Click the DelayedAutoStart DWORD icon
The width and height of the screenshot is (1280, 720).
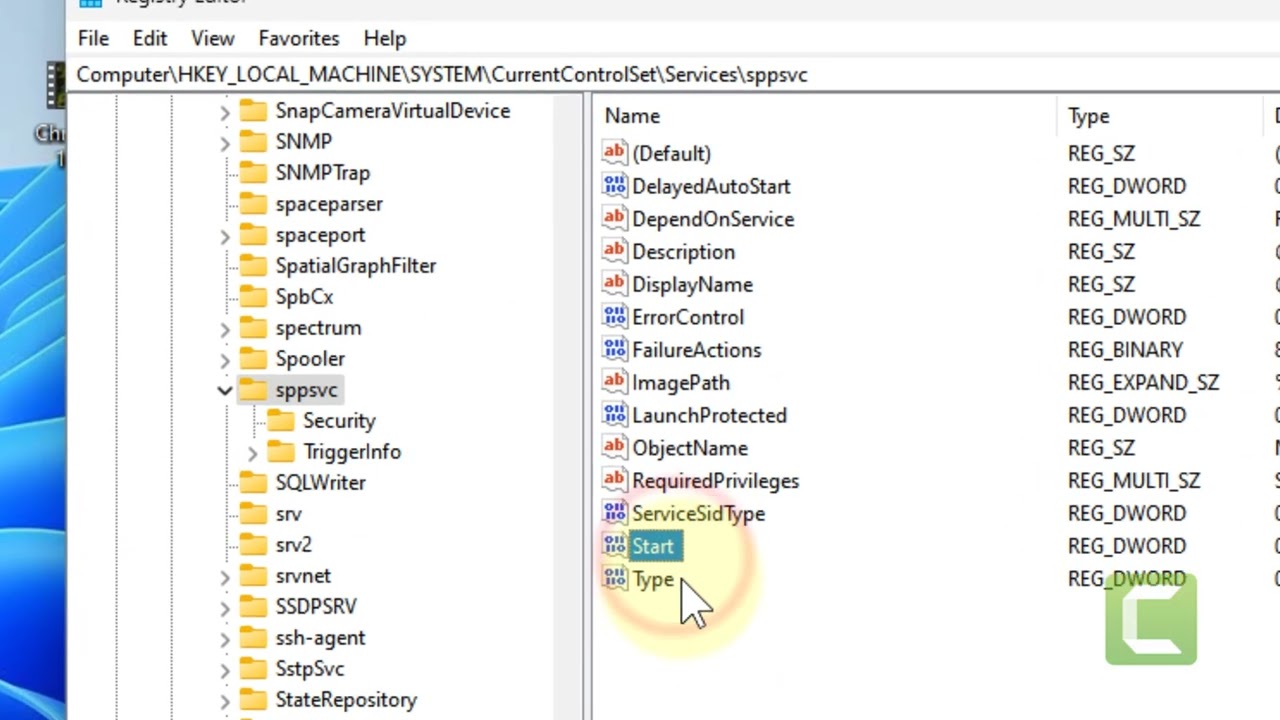tap(615, 186)
